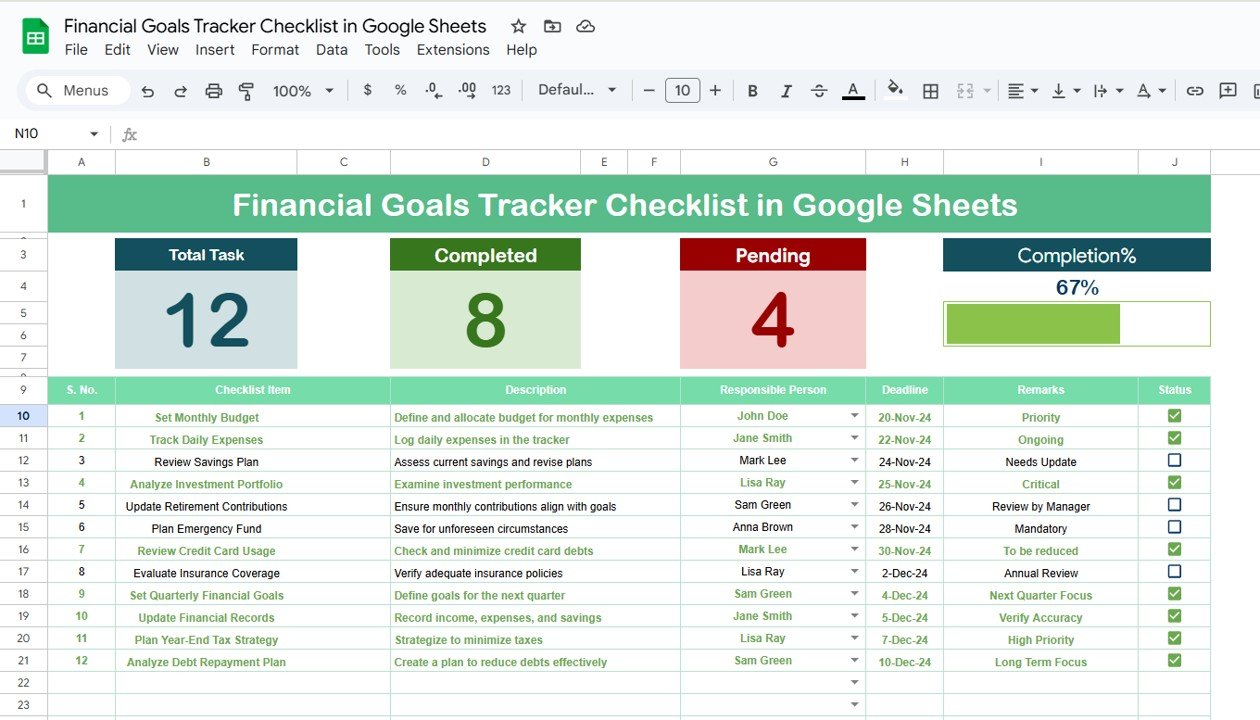Decrease decimal places
Viewport: 1260px width, 720px height.
(433, 90)
